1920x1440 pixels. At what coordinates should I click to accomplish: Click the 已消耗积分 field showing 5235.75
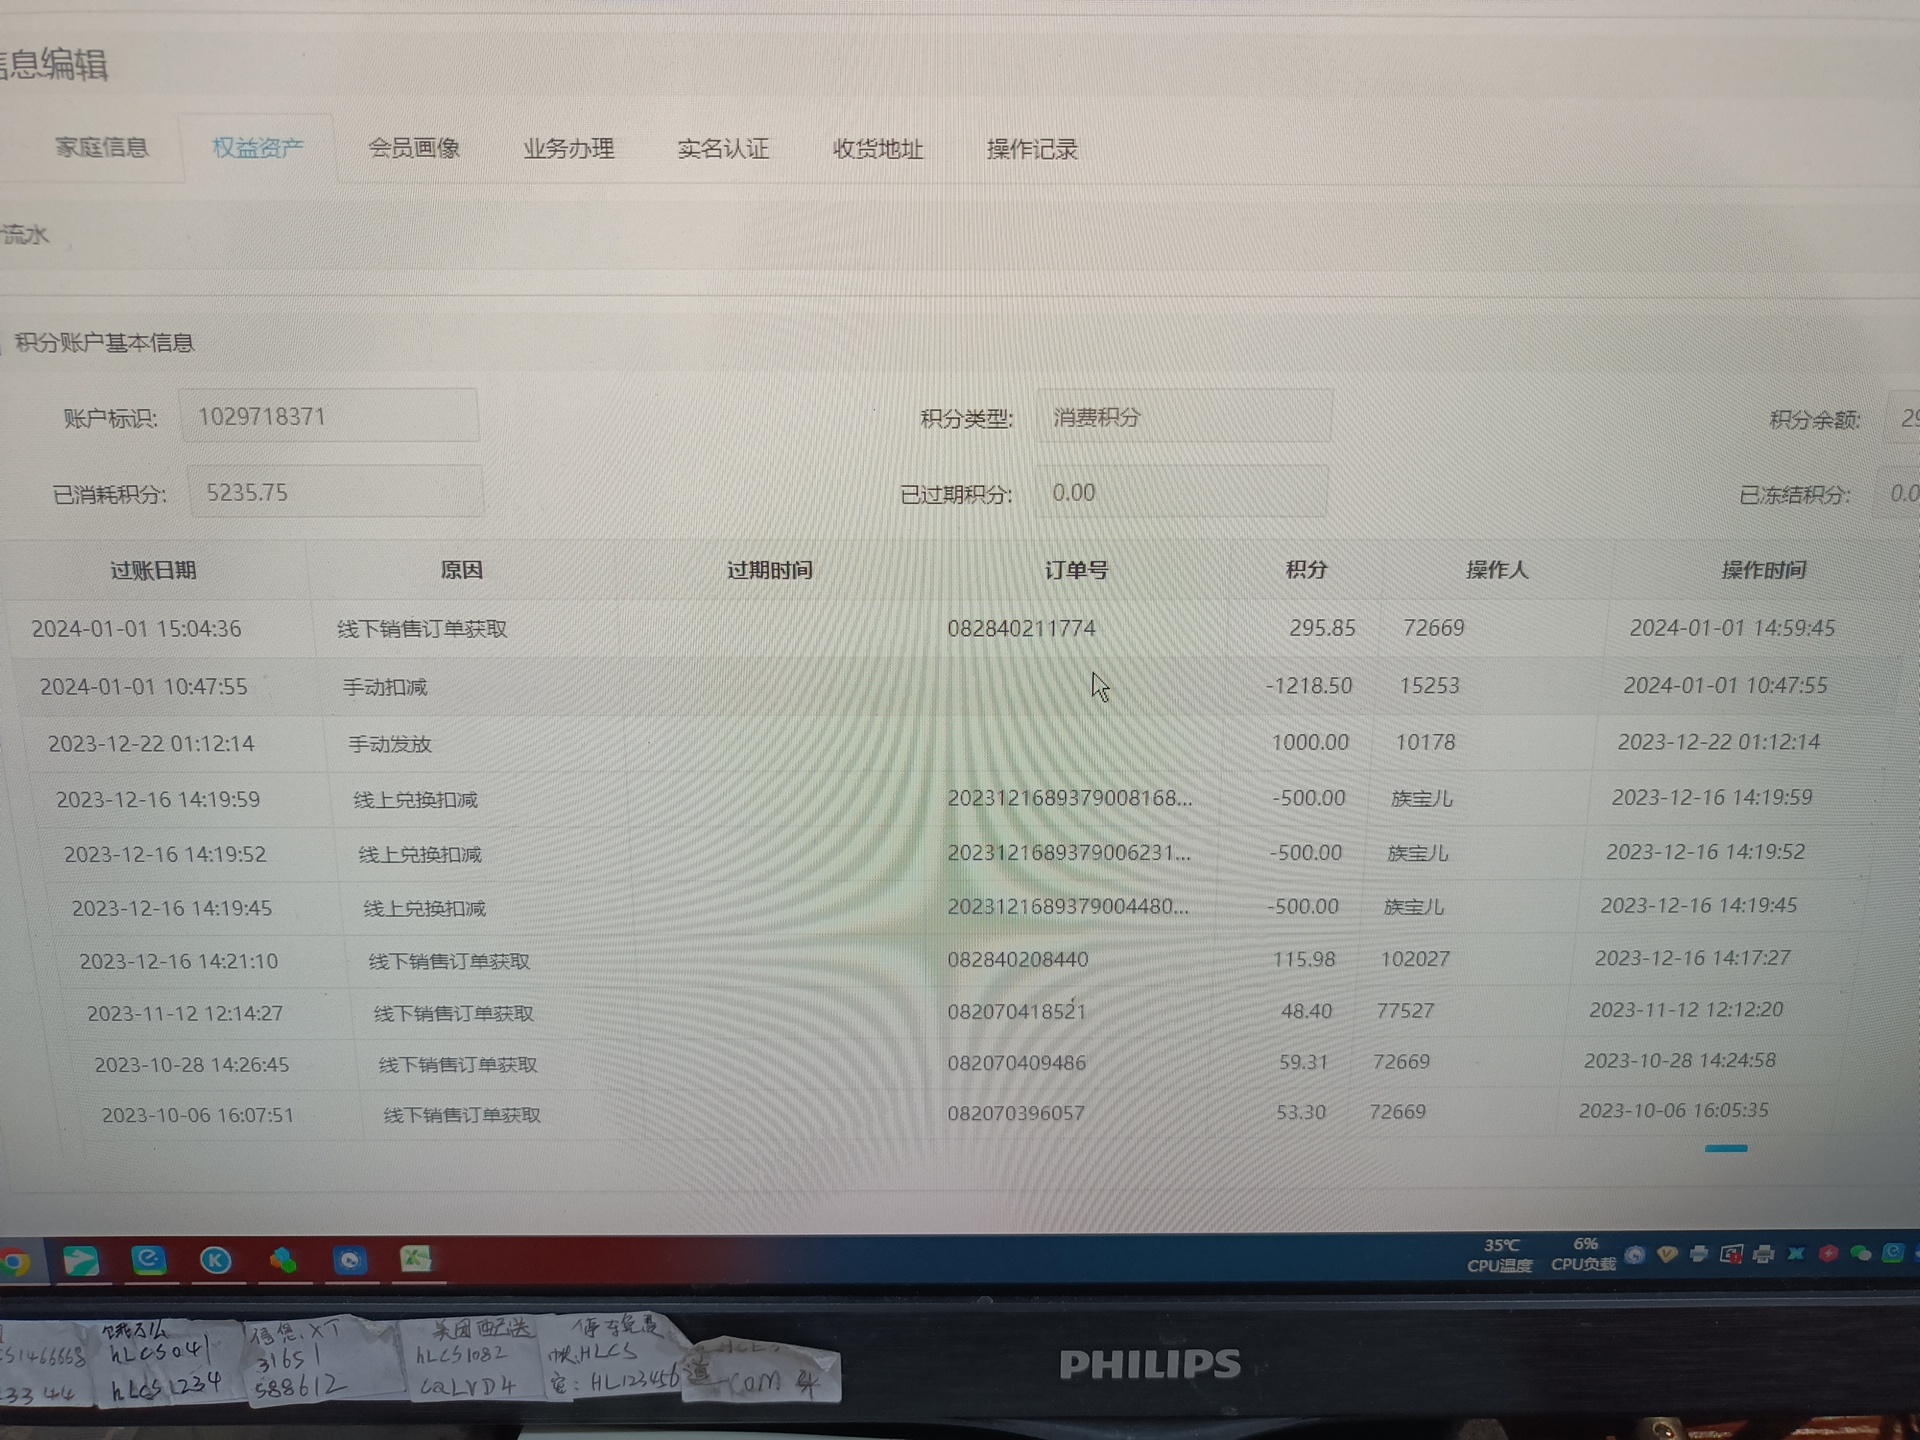[335, 493]
